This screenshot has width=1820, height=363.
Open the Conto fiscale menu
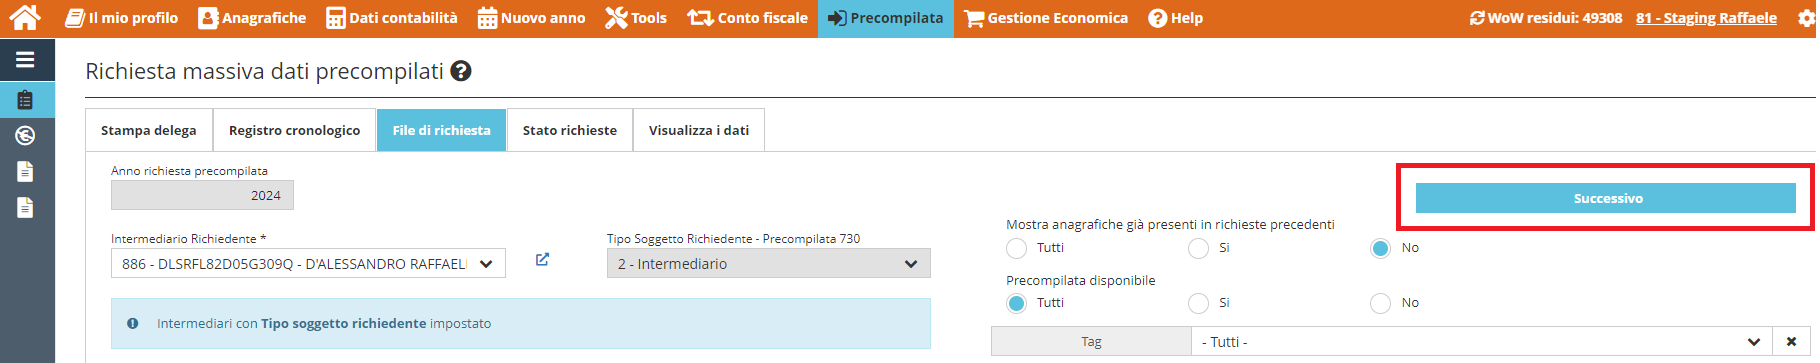[x=747, y=18]
